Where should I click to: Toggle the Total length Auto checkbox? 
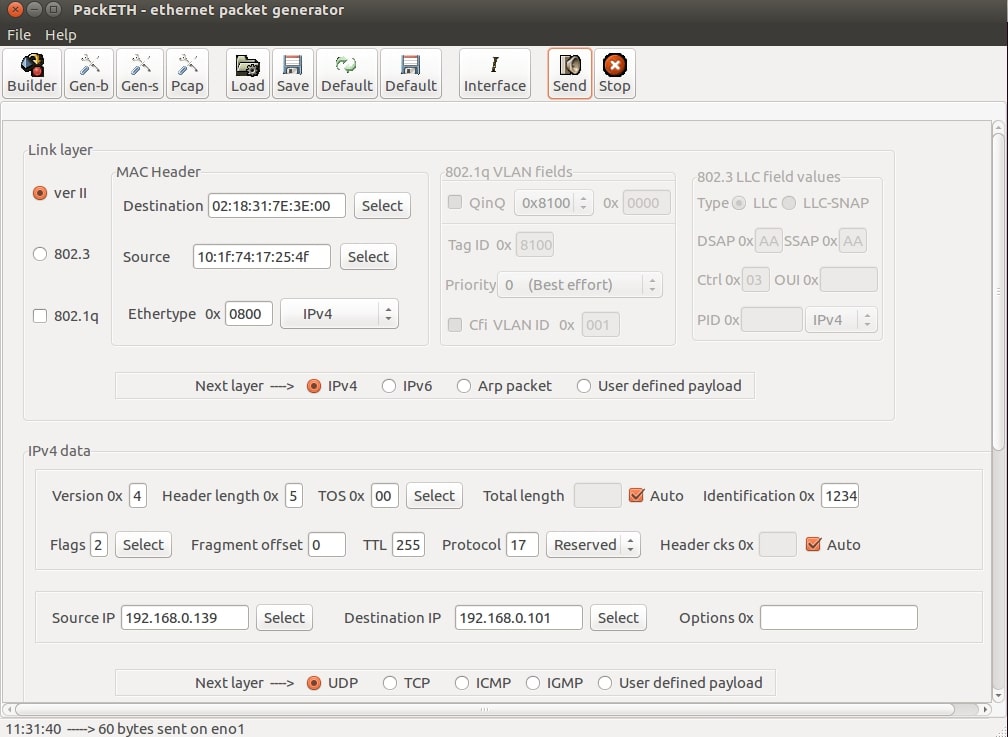[636, 496]
